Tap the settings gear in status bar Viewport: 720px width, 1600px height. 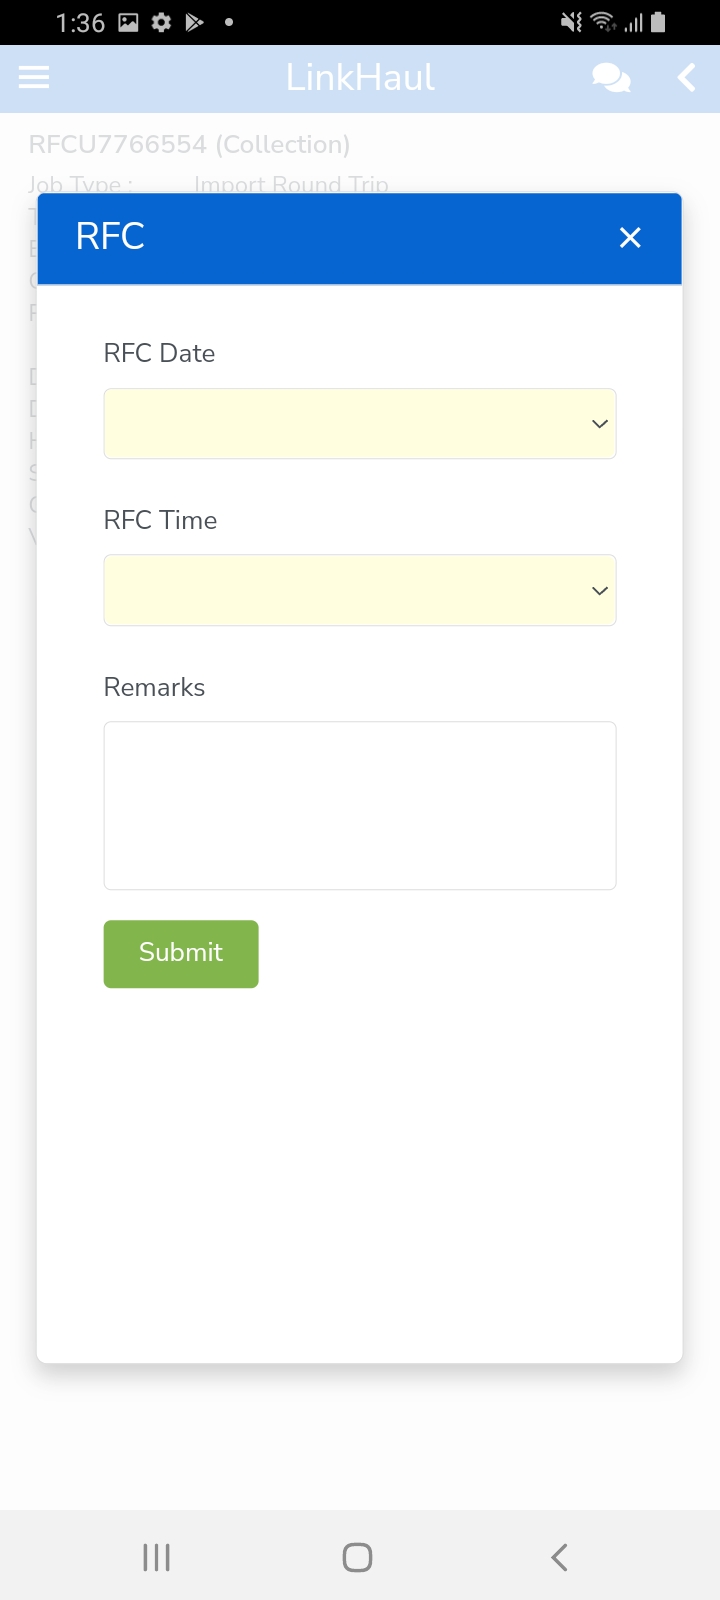click(x=161, y=22)
